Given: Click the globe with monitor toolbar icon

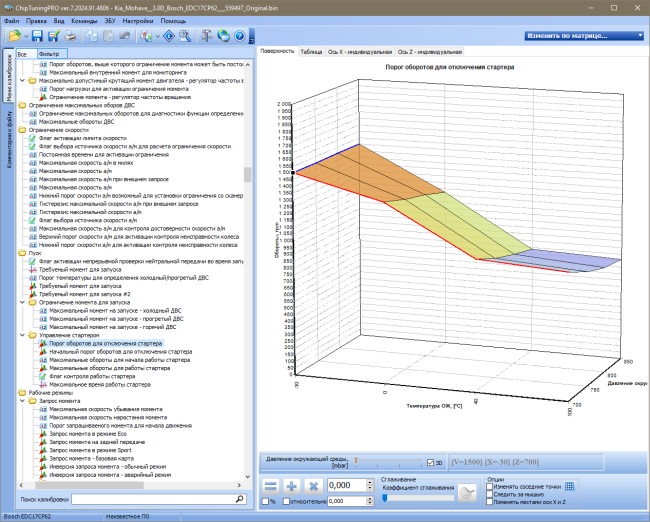Looking at the screenshot, I should pyautogui.click(x=223, y=36).
